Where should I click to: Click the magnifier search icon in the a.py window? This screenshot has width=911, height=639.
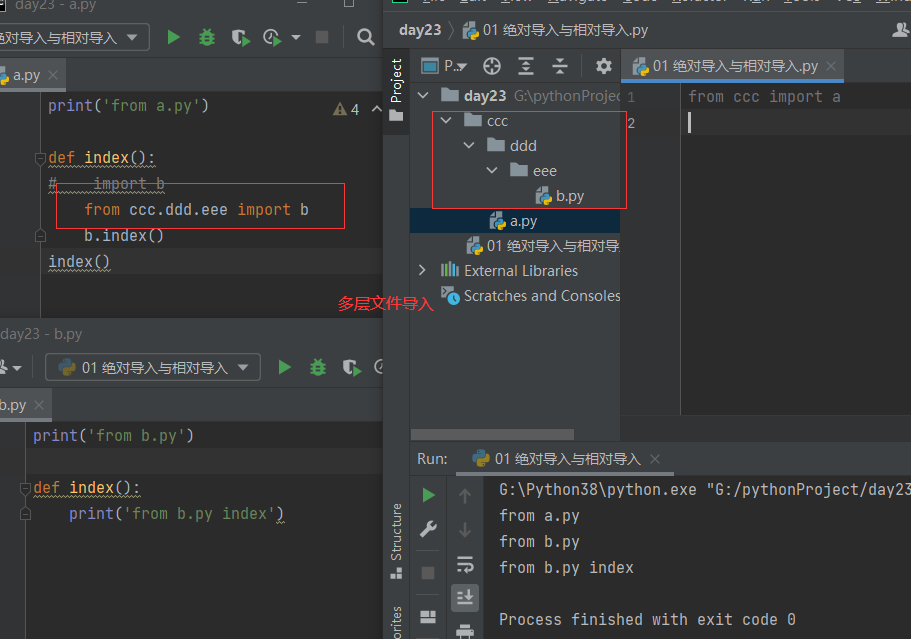click(366, 38)
